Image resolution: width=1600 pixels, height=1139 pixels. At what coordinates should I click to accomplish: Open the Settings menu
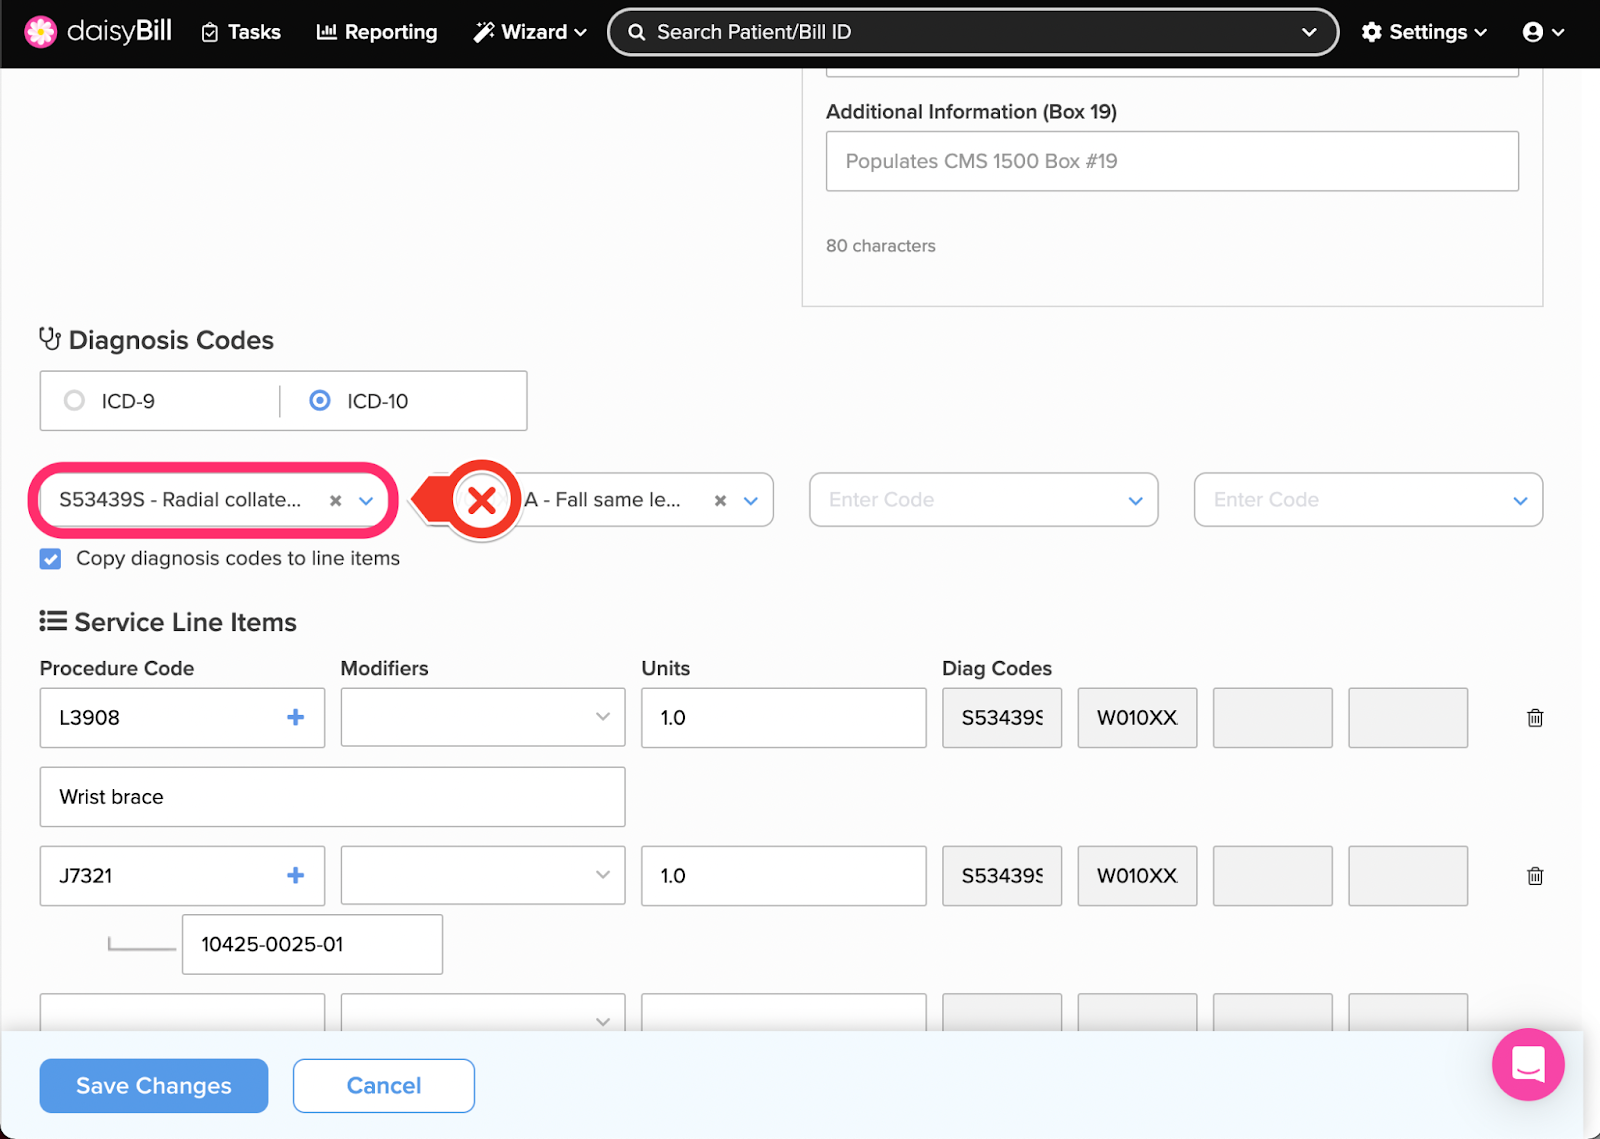(x=1424, y=32)
